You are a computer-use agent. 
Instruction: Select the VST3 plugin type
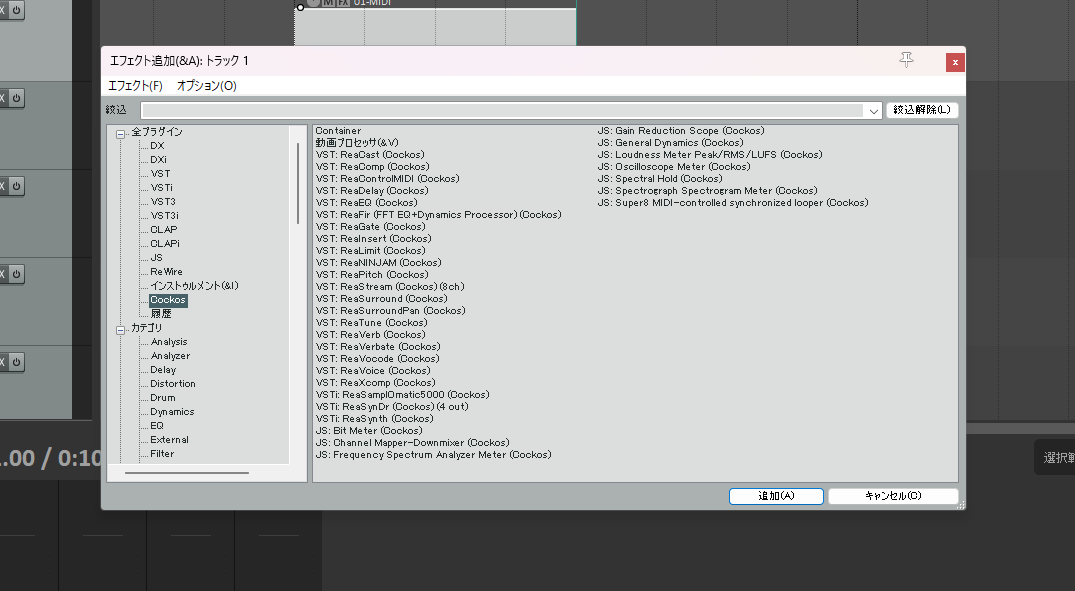click(163, 202)
